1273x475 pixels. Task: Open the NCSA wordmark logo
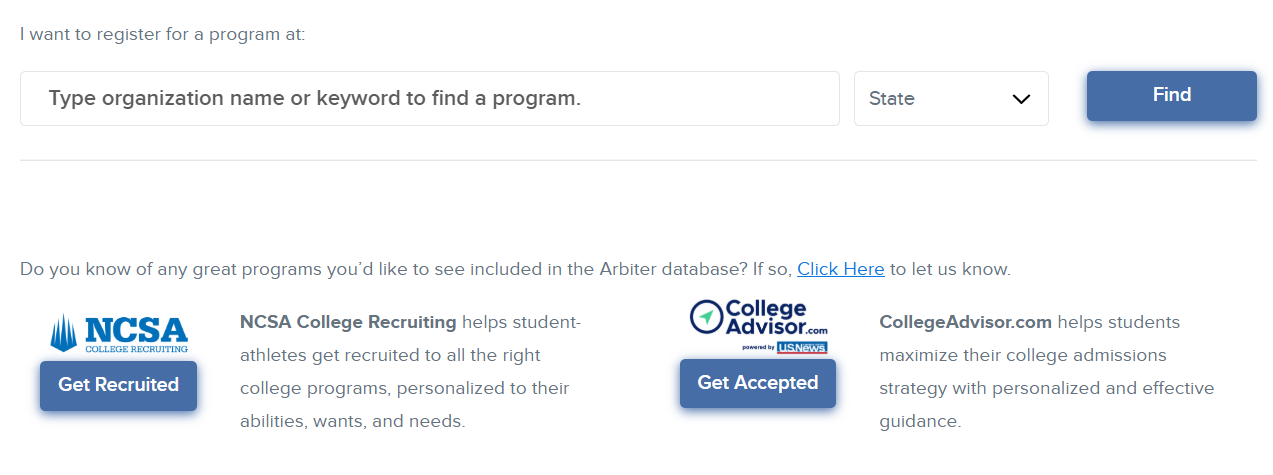click(x=136, y=329)
